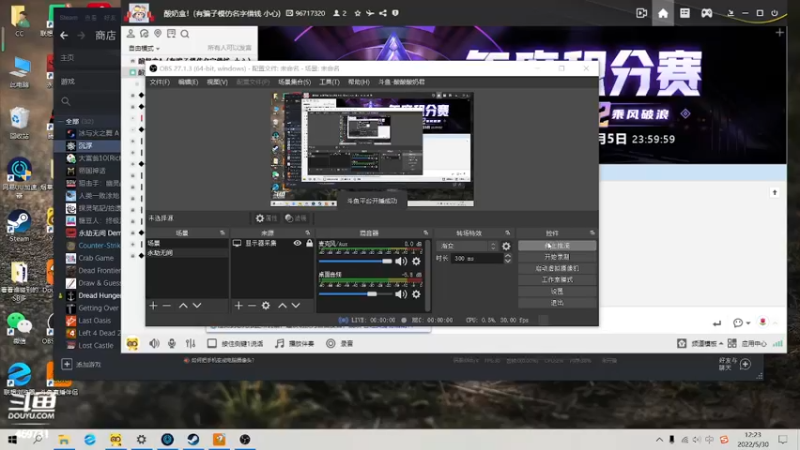This screenshot has height=450, width=800.
Task: Increase transition duration with up stepper
Action: tap(508, 256)
